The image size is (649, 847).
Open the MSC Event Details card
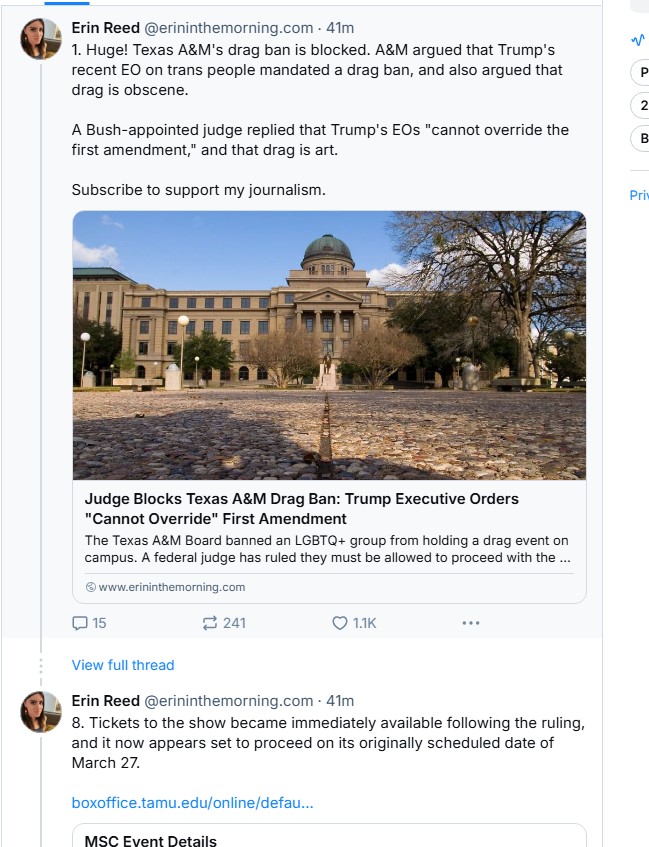tap(329, 837)
